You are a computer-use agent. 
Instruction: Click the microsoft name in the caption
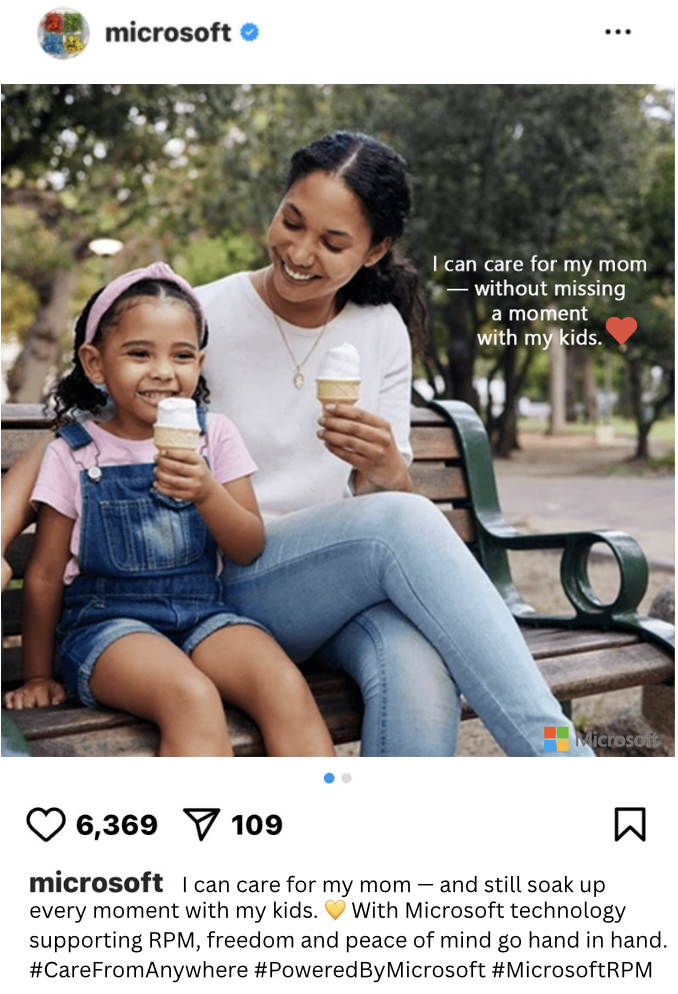click(96, 882)
